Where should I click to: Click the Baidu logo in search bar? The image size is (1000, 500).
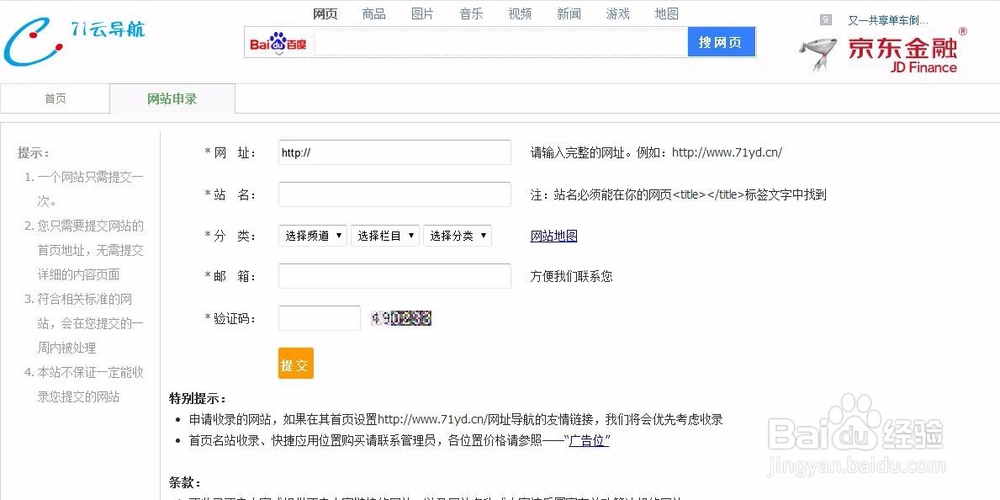tap(278, 43)
